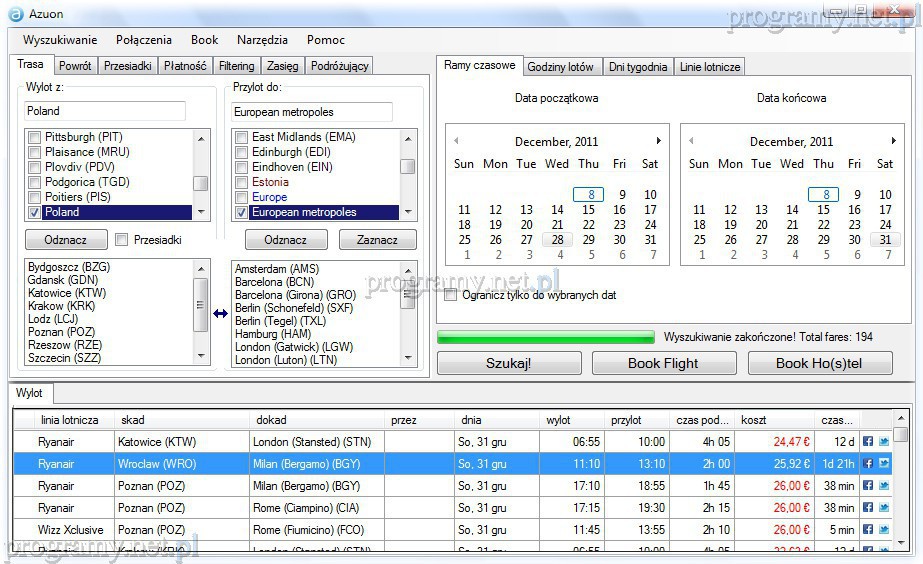Click Facebook share icon in Katowice flight row

coord(867,441)
